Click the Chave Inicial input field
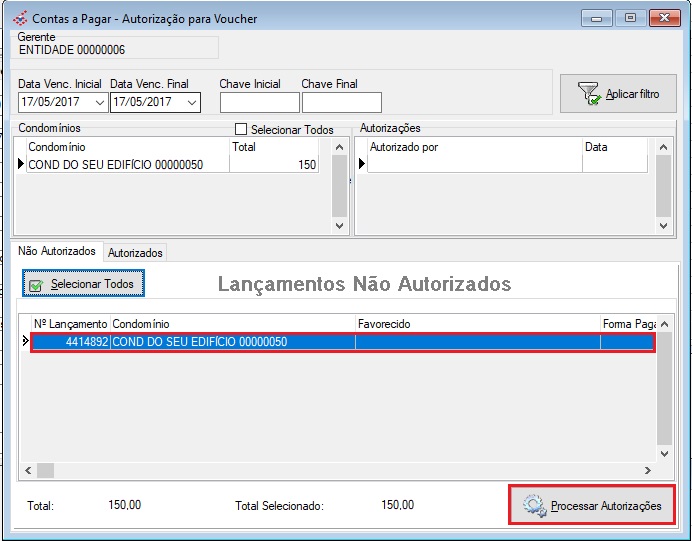 pyautogui.click(x=259, y=102)
